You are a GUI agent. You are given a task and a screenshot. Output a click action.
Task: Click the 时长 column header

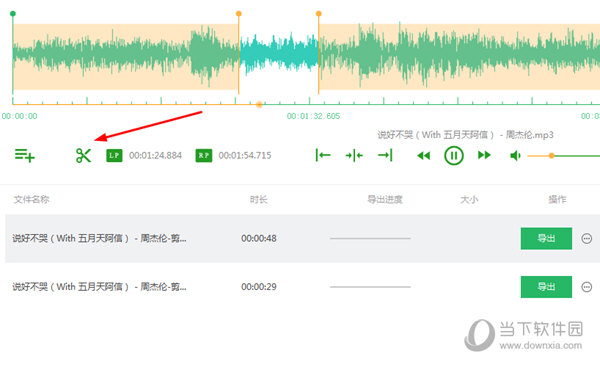(x=259, y=199)
